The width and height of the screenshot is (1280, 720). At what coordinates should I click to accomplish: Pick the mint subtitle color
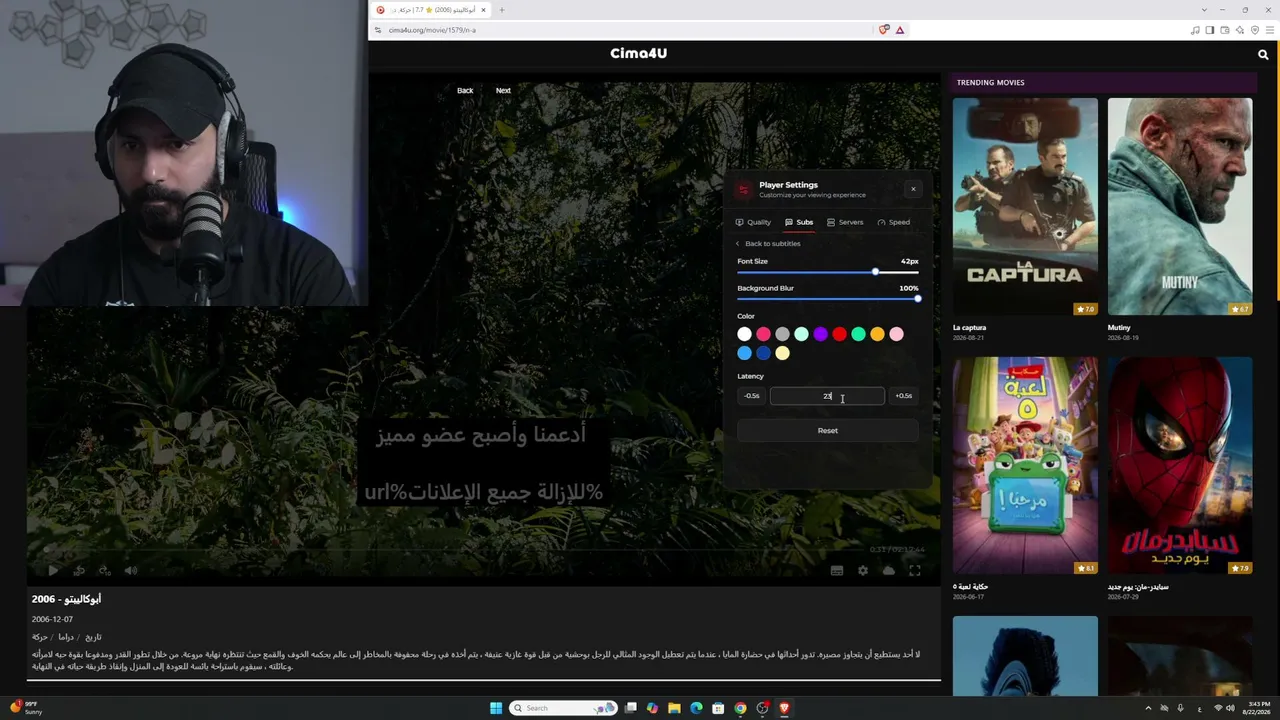[x=801, y=334]
